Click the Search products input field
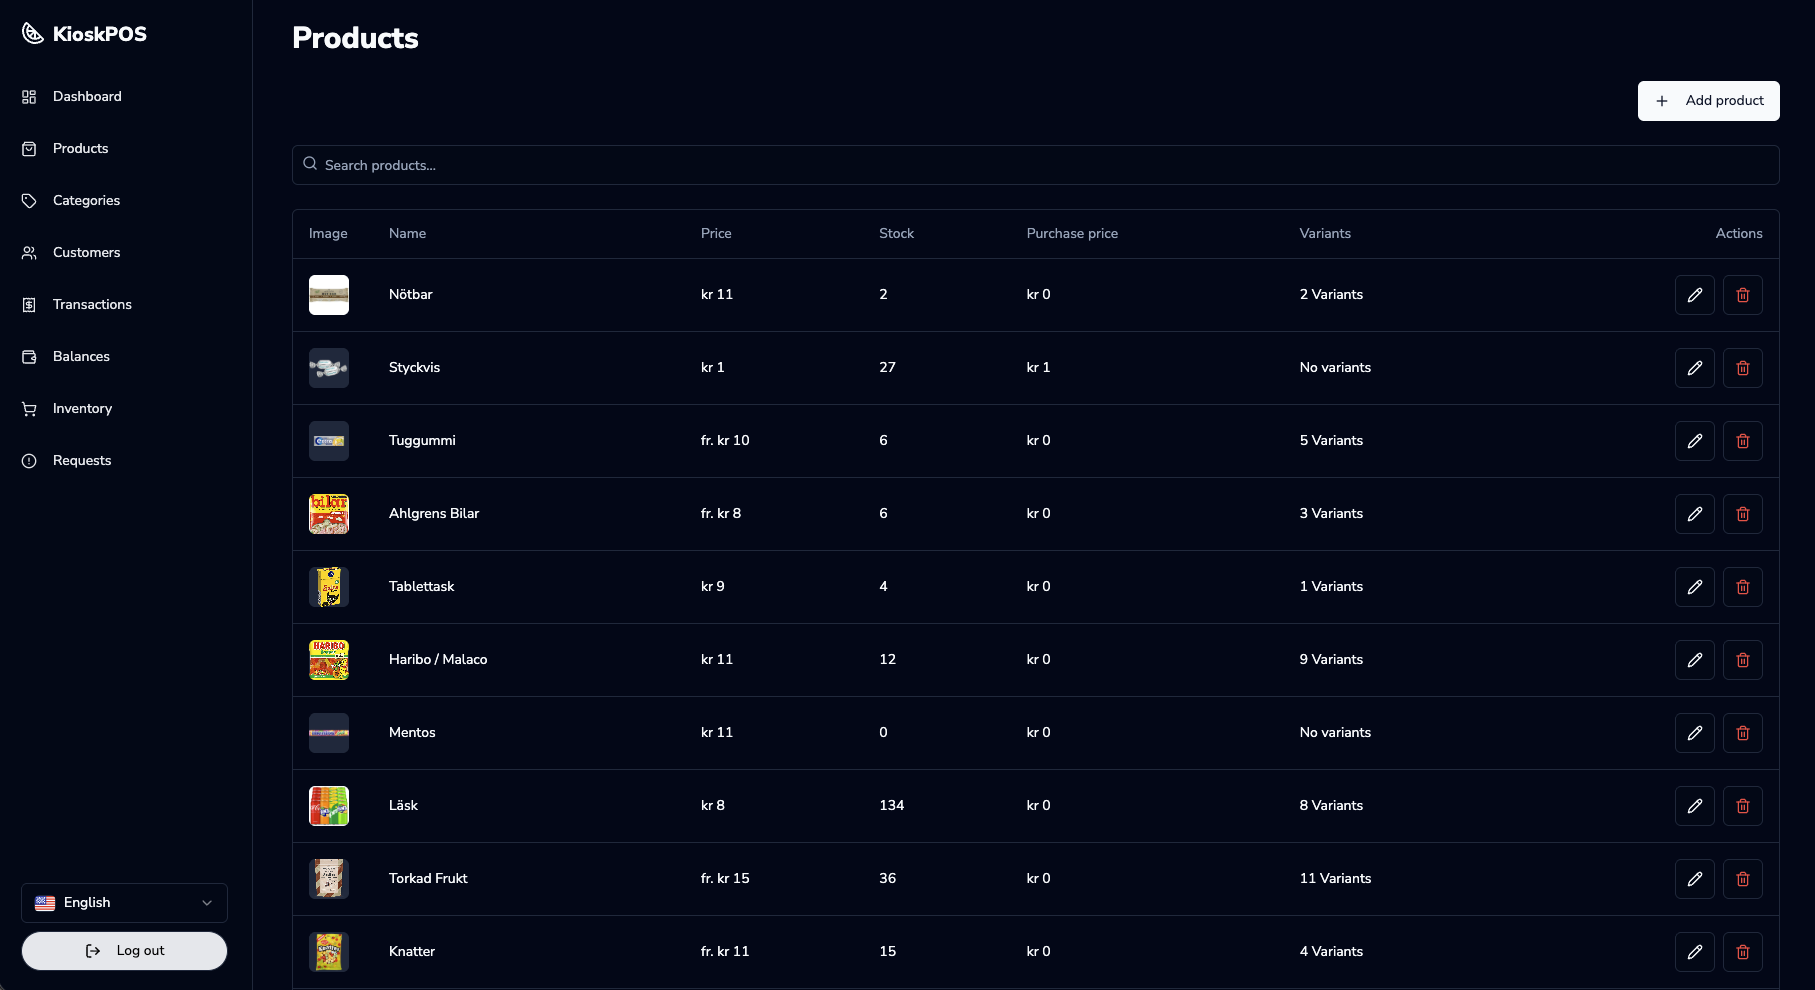Screen dimensions: 1815x990 coord(1035,165)
